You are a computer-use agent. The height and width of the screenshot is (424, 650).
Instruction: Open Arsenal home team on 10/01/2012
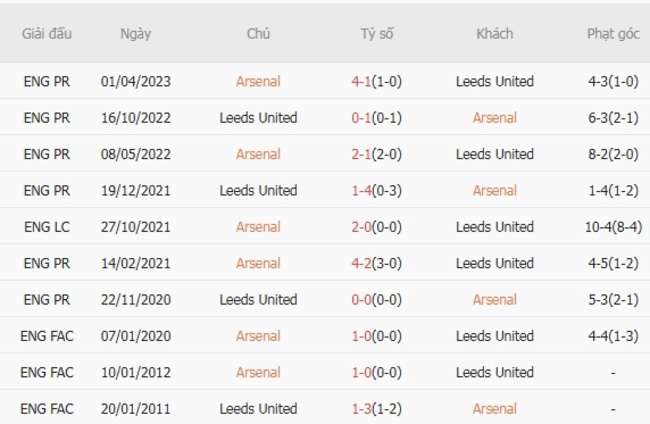tap(258, 372)
